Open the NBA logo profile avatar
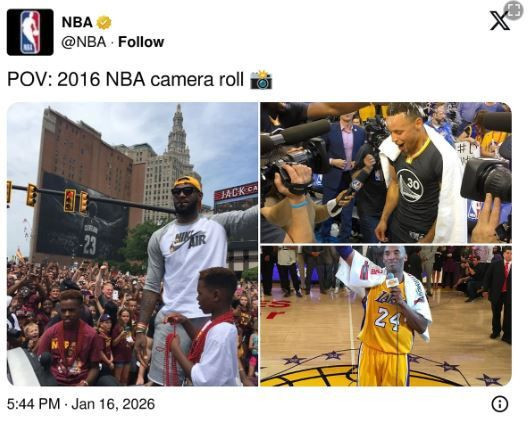The image size is (531, 424). 30,32
